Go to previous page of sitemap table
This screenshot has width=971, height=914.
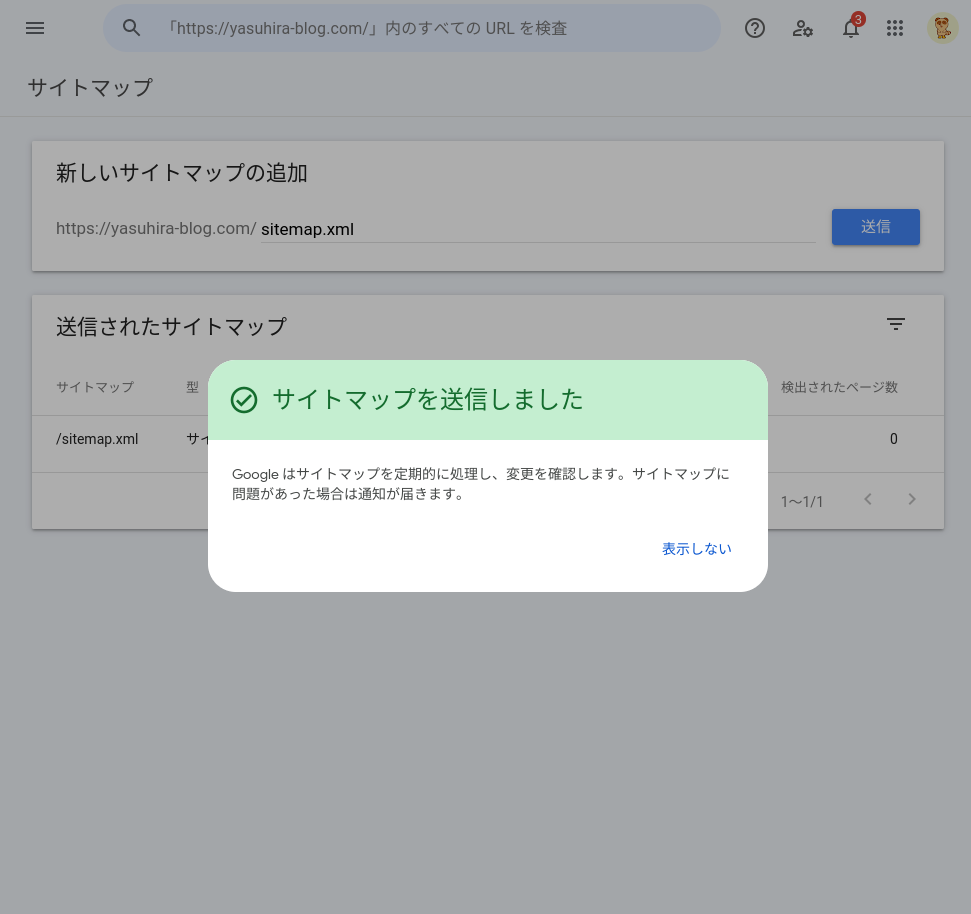tap(868, 499)
